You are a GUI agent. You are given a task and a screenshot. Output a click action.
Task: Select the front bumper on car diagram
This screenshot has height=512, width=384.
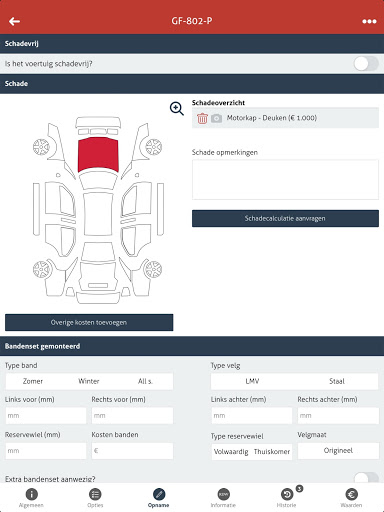pyautogui.click(x=98, y=122)
